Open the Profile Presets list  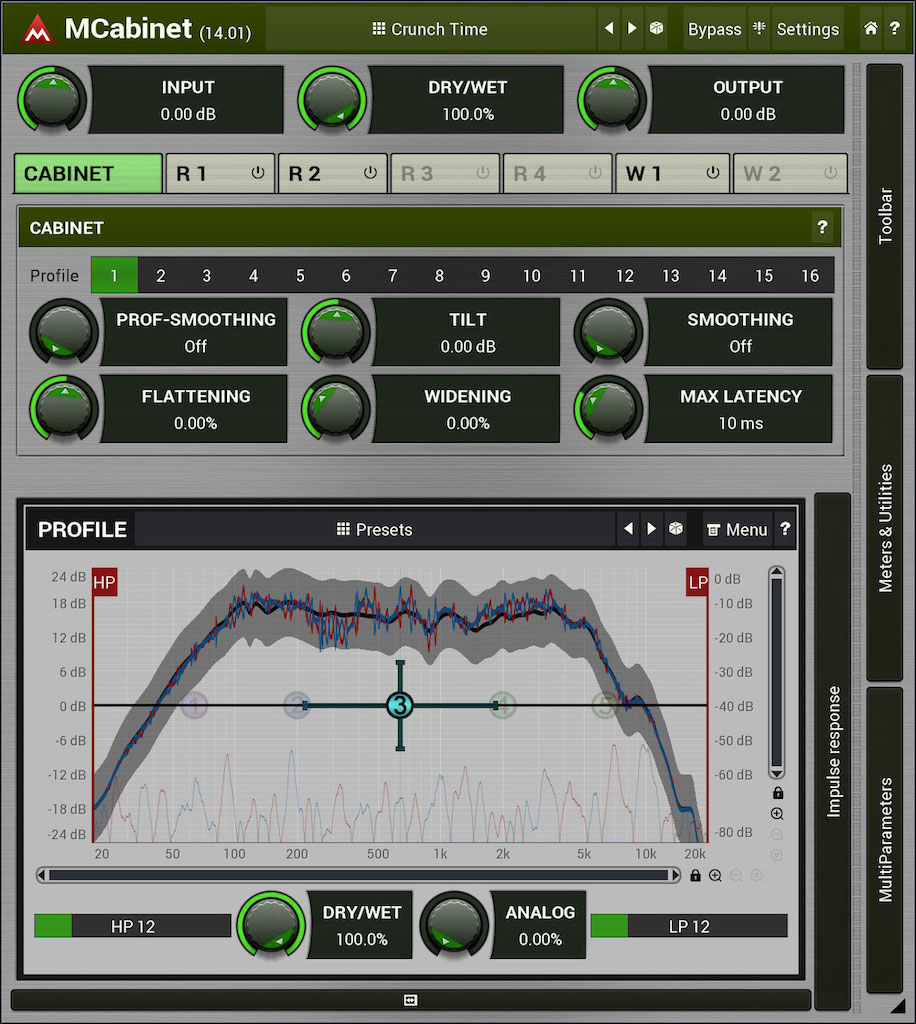pyautogui.click(x=375, y=529)
